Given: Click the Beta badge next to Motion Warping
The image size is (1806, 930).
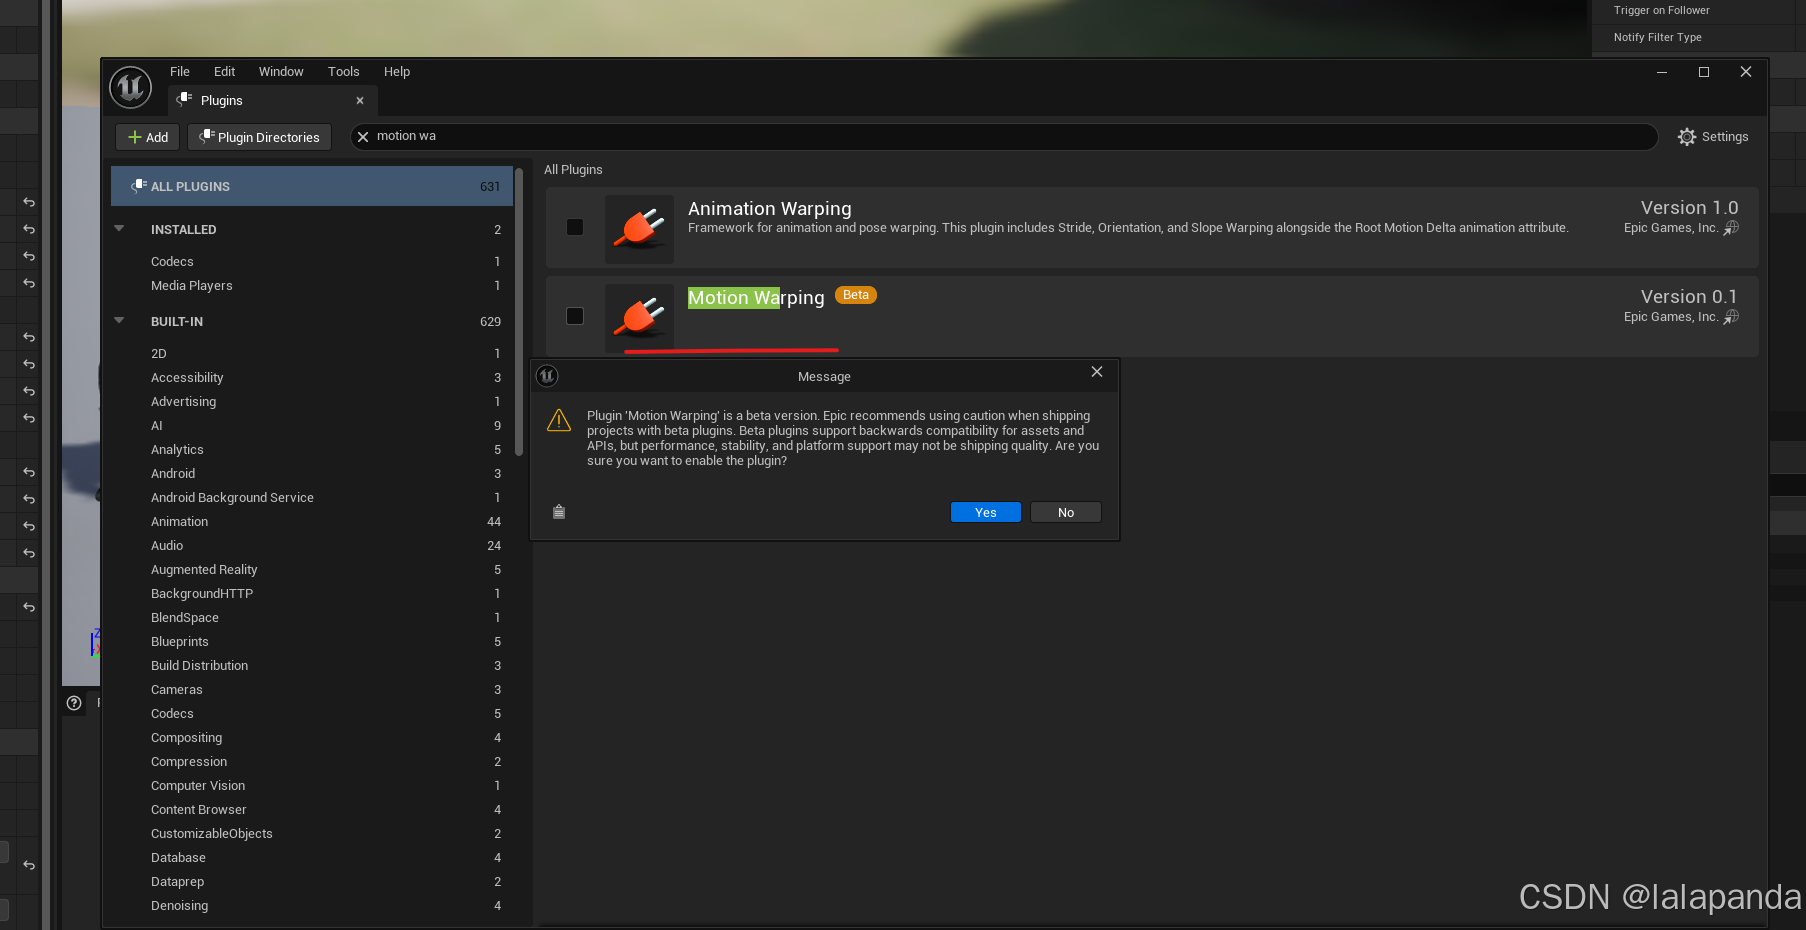Looking at the screenshot, I should point(856,295).
